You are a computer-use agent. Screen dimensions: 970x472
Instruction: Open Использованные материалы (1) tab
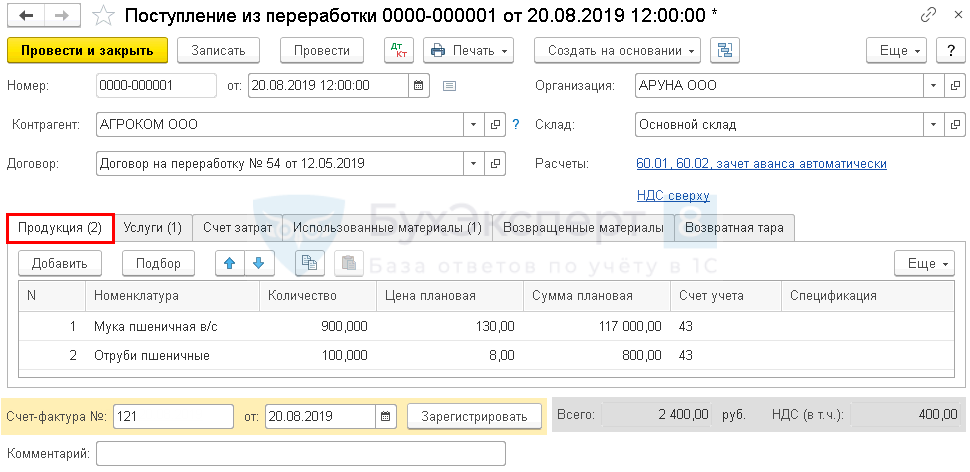coord(387,228)
